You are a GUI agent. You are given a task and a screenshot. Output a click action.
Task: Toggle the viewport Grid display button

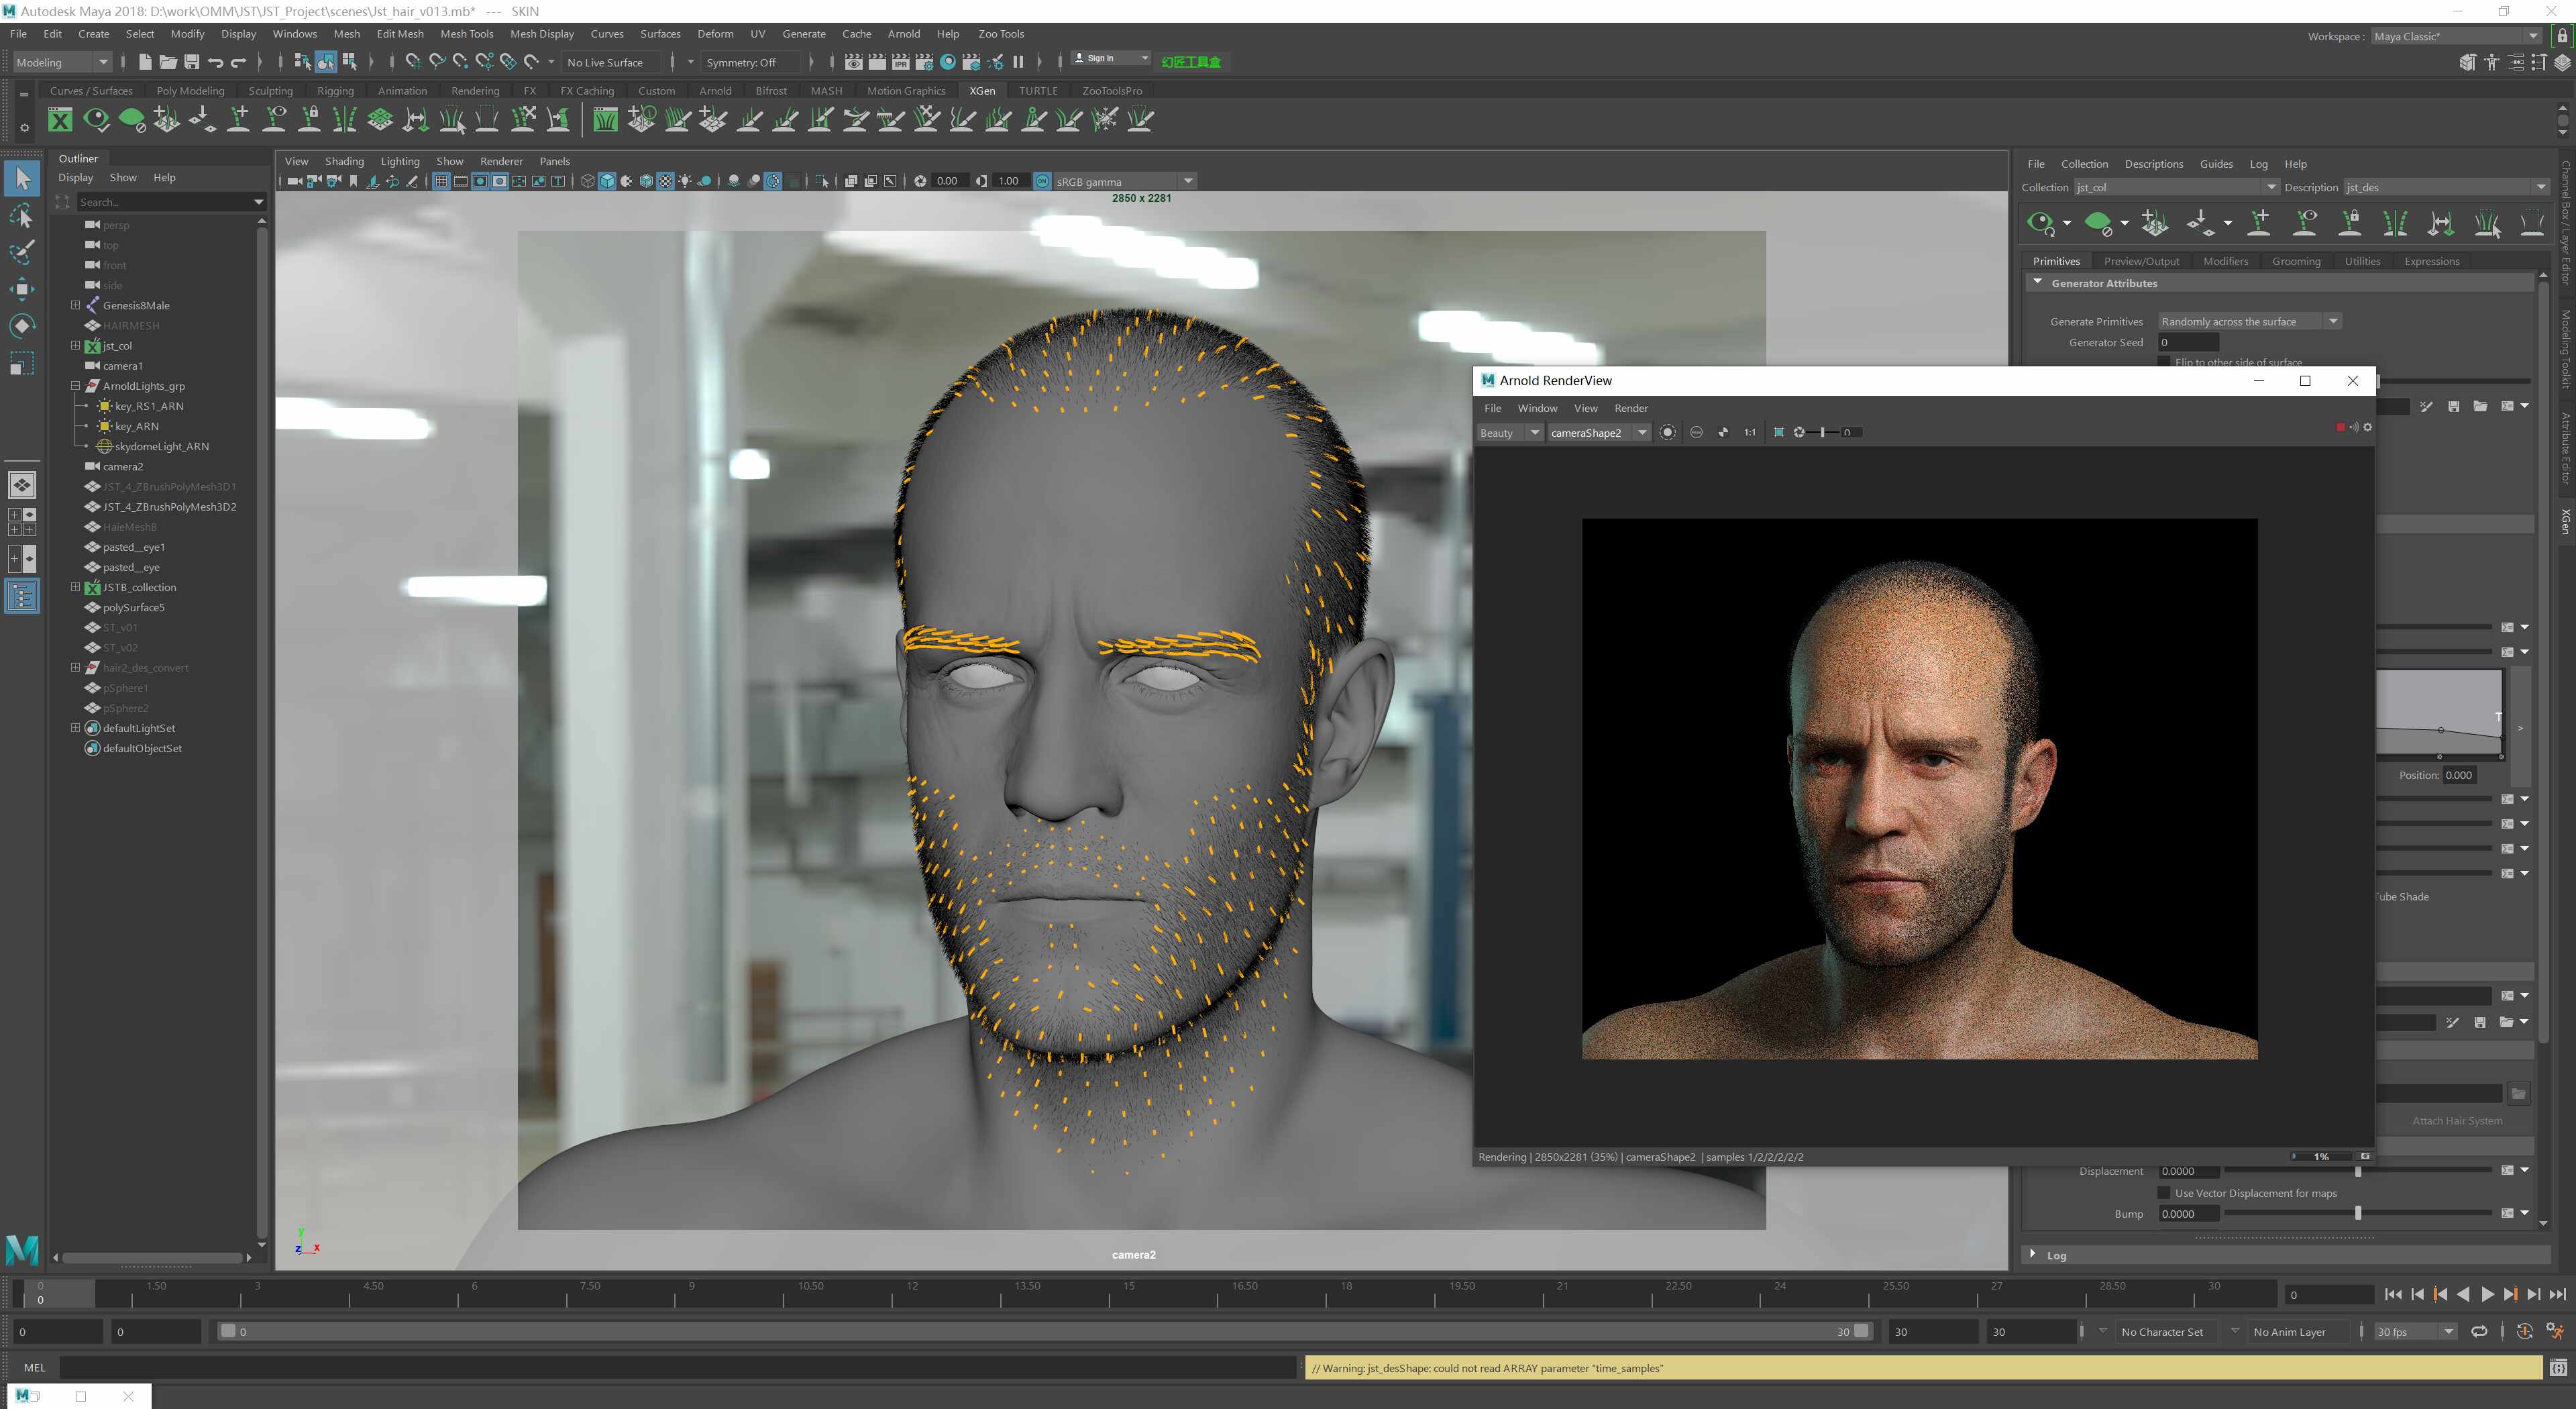(441, 181)
